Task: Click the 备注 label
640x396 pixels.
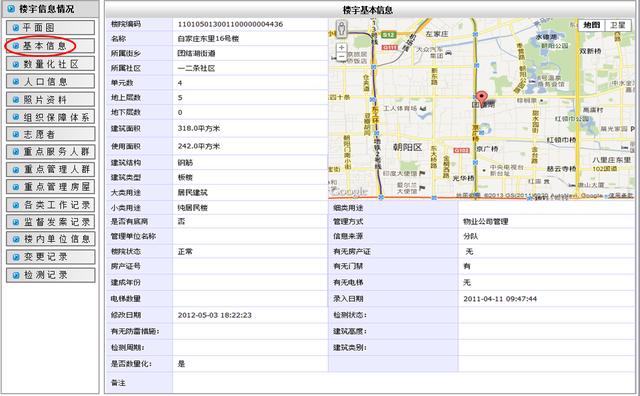Action: tap(118, 383)
